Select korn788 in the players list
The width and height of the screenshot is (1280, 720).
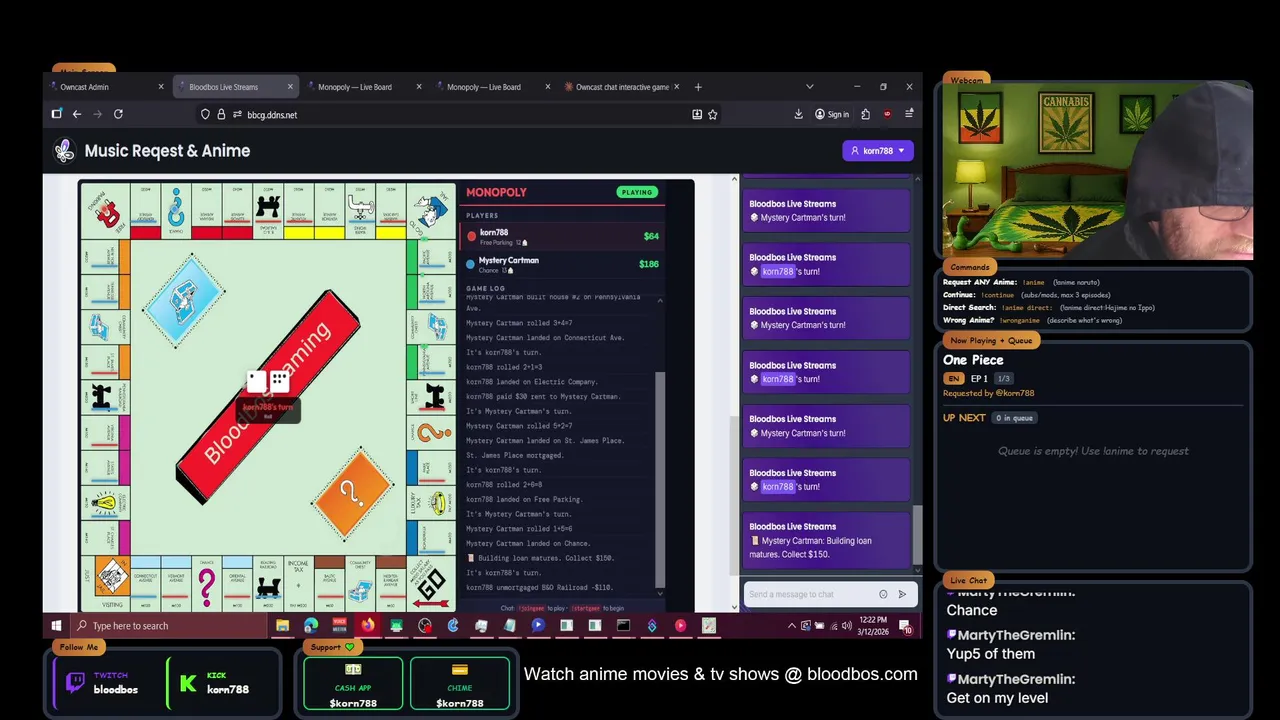[x=563, y=236]
